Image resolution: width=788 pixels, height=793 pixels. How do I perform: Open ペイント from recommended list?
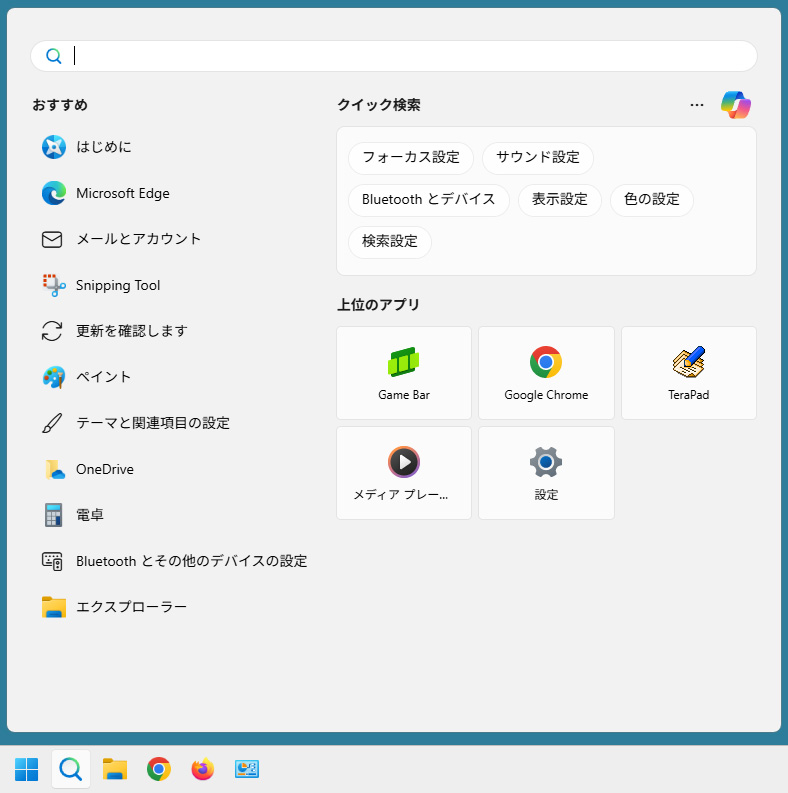click(x=104, y=377)
